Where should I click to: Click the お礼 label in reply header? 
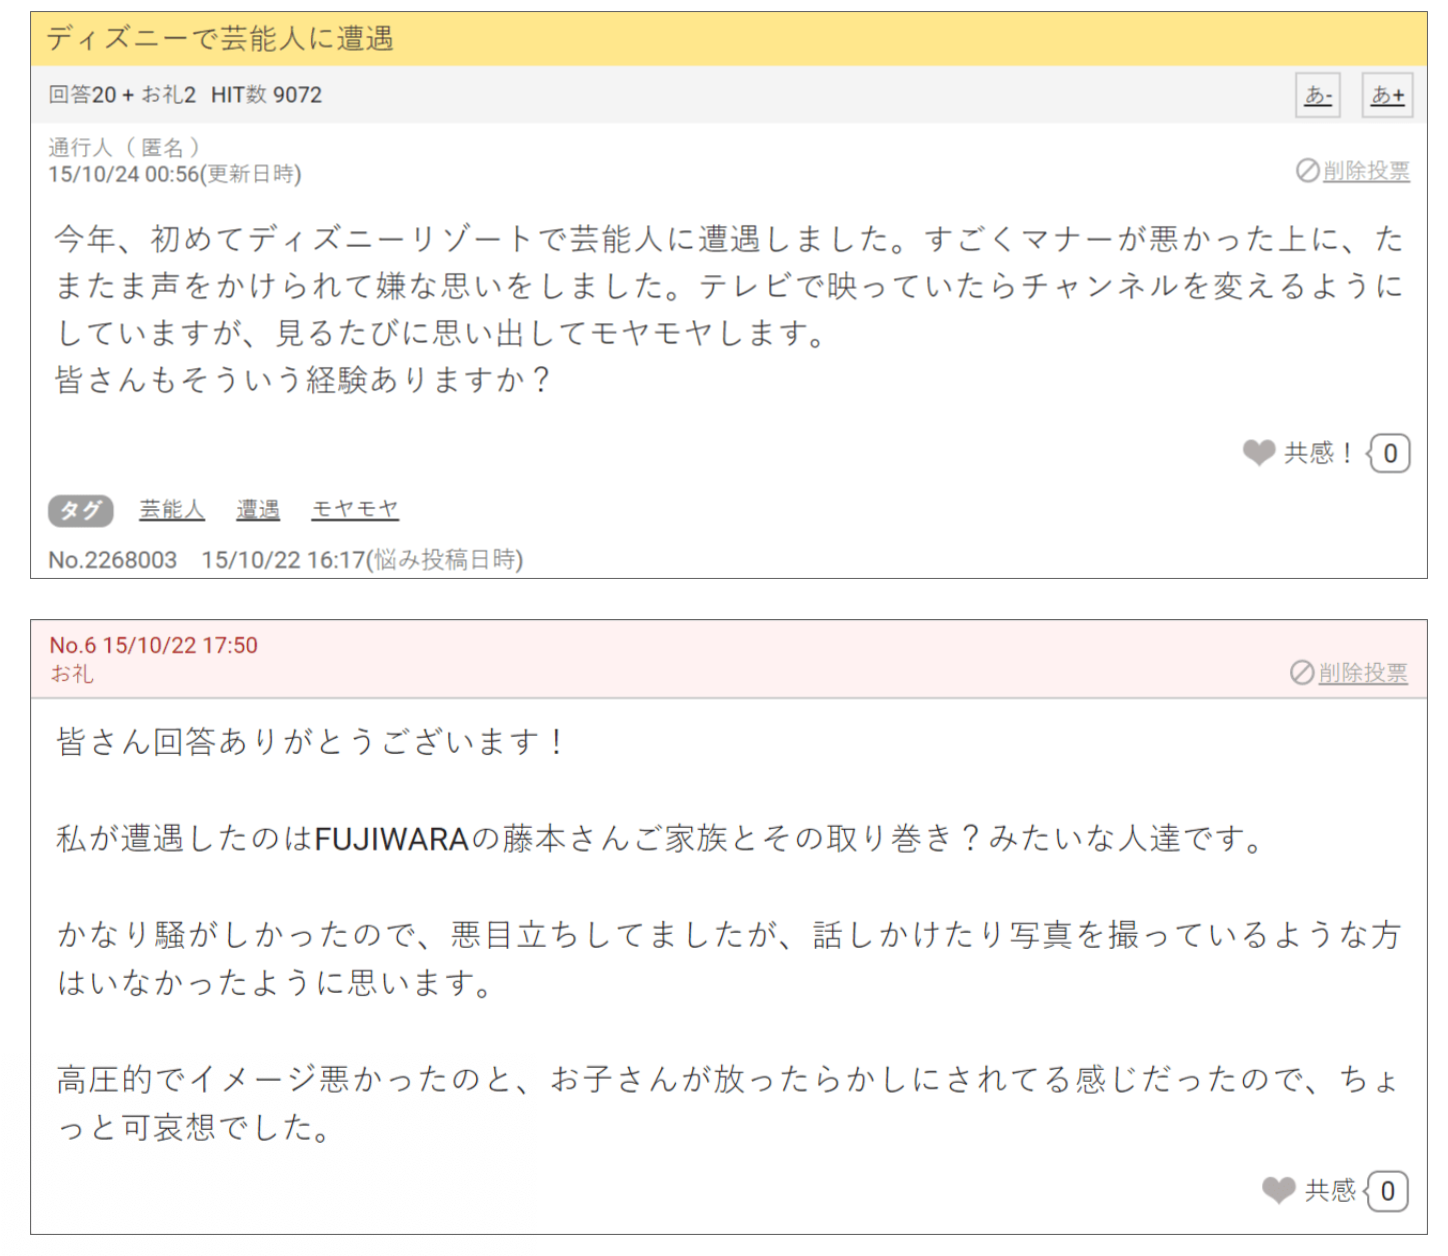coord(72,674)
